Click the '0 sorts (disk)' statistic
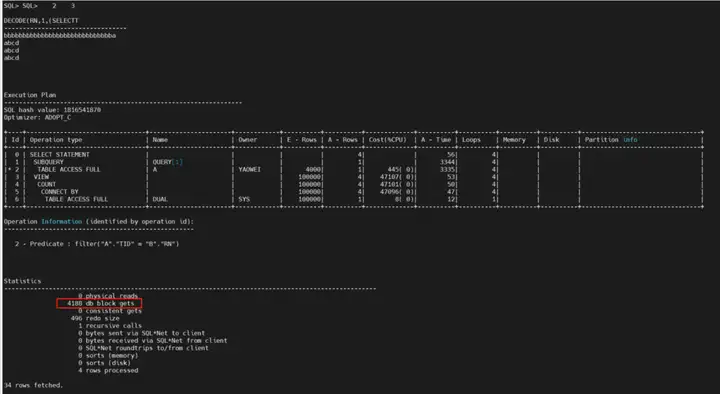 pyautogui.click(x=104, y=363)
